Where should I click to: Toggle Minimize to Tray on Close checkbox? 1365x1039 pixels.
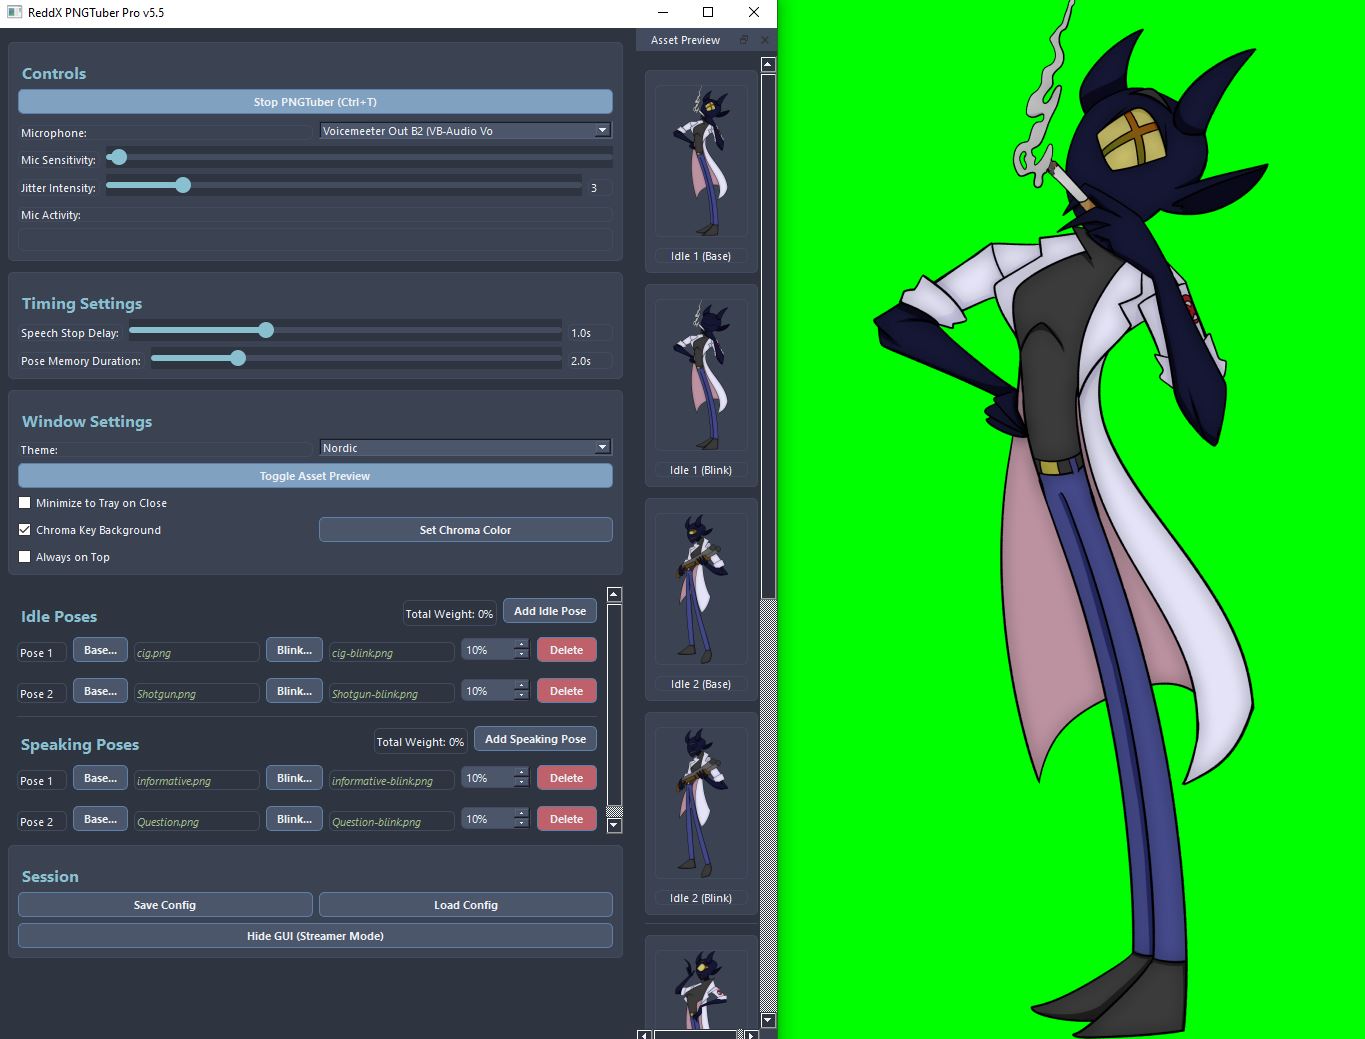point(25,503)
